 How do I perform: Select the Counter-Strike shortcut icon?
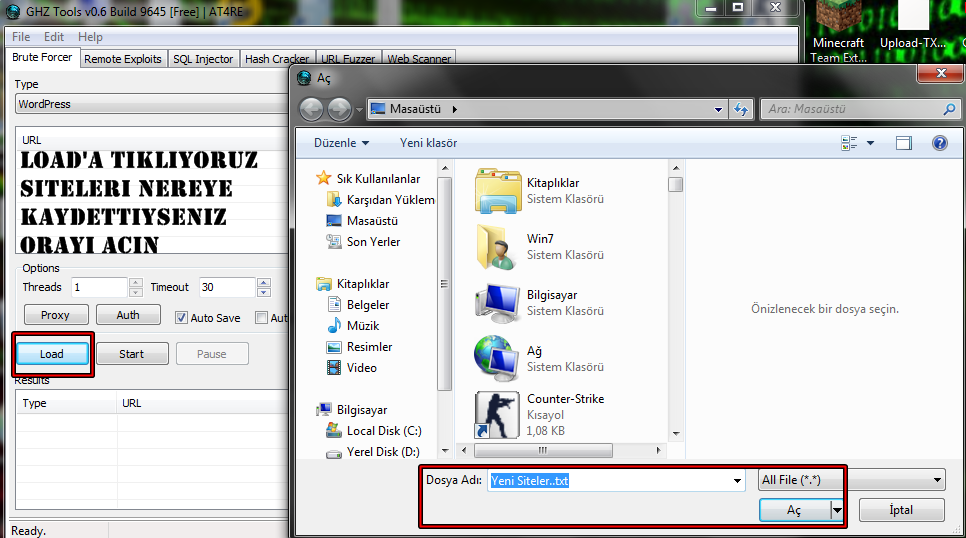[x=497, y=415]
